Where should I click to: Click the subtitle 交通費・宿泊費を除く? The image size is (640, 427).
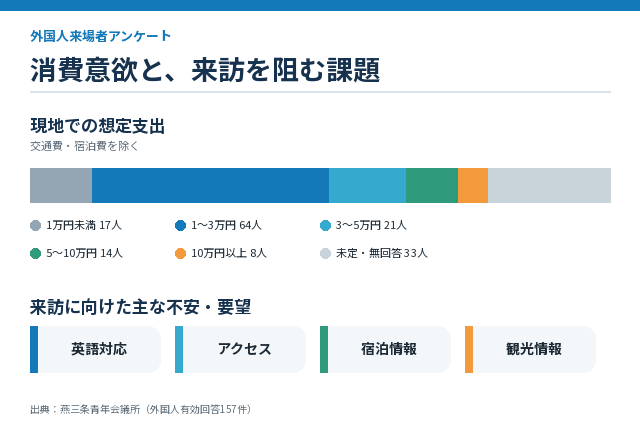[84, 146]
